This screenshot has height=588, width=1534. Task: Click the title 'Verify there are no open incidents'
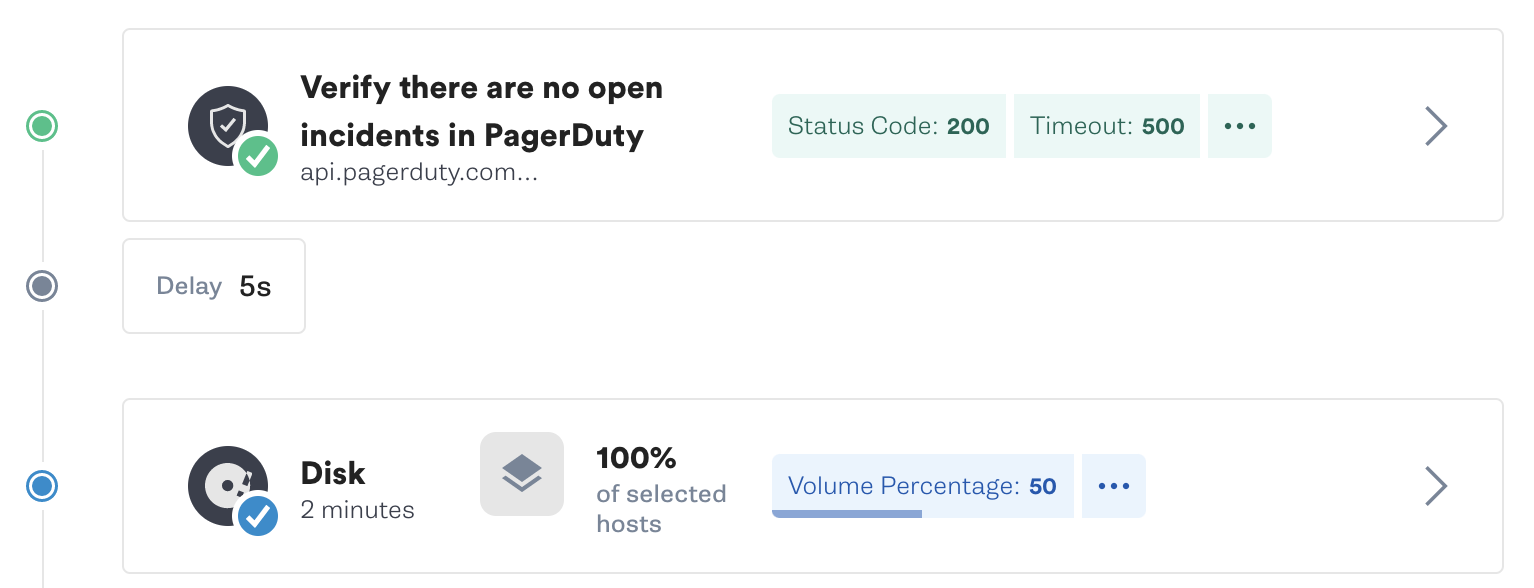(x=481, y=110)
